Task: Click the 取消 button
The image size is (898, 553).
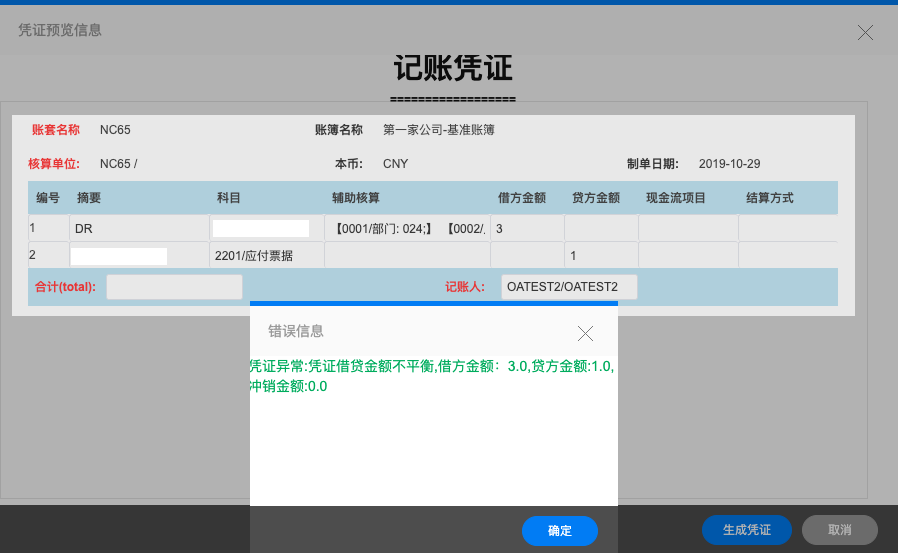Action: click(x=839, y=530)
